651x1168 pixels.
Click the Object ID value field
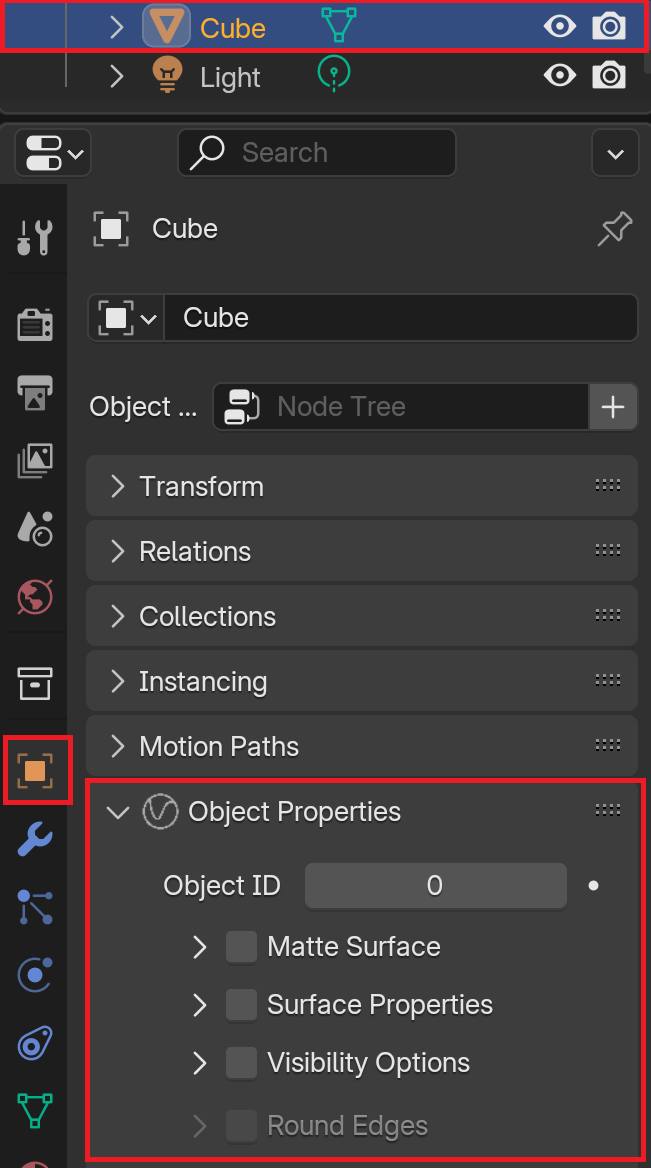click(x=436, y=886)
